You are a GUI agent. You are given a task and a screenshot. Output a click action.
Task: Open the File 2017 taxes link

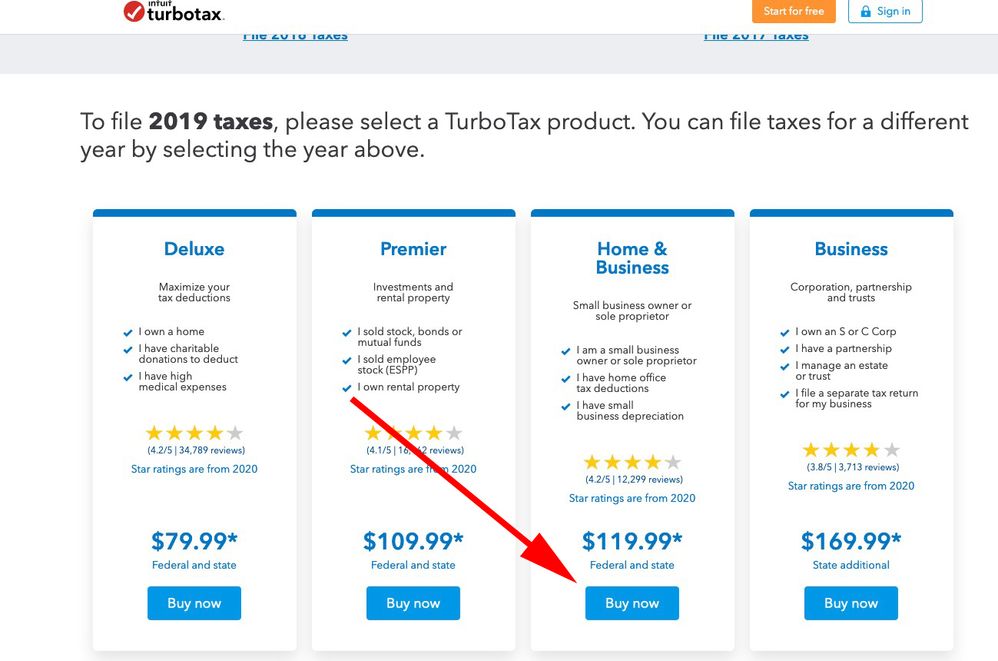(x=756, y=36)
